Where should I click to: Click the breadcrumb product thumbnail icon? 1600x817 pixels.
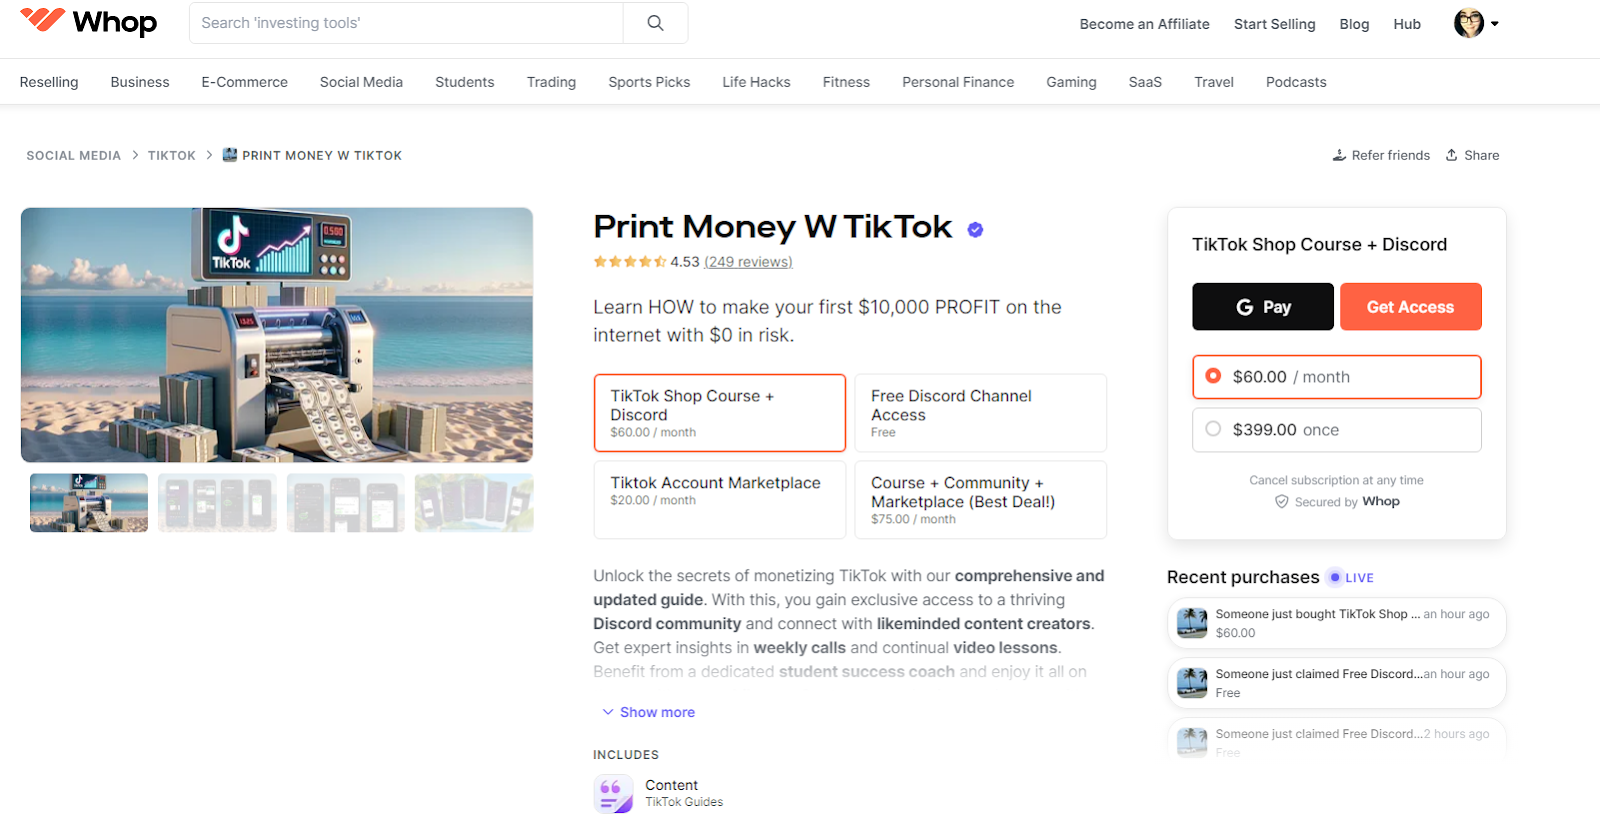229,155
